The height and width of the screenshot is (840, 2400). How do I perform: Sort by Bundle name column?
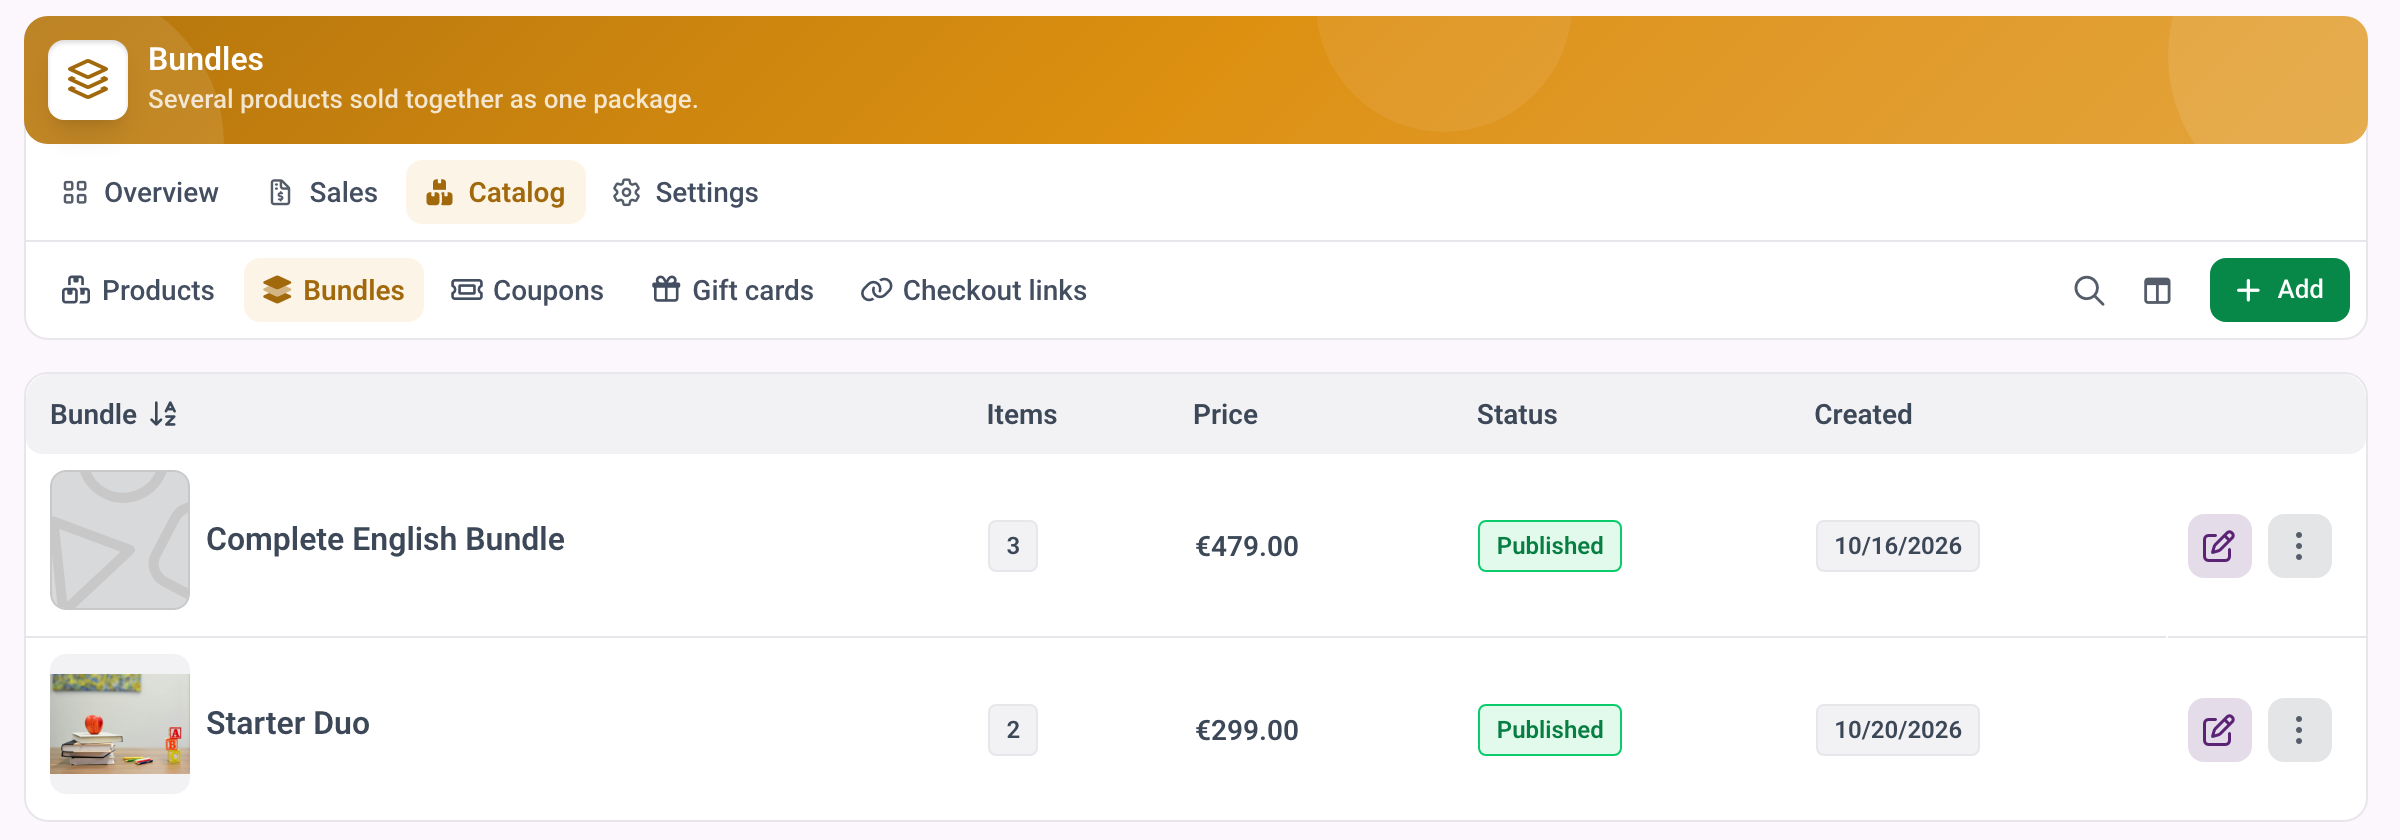click(x=113, y=414)
